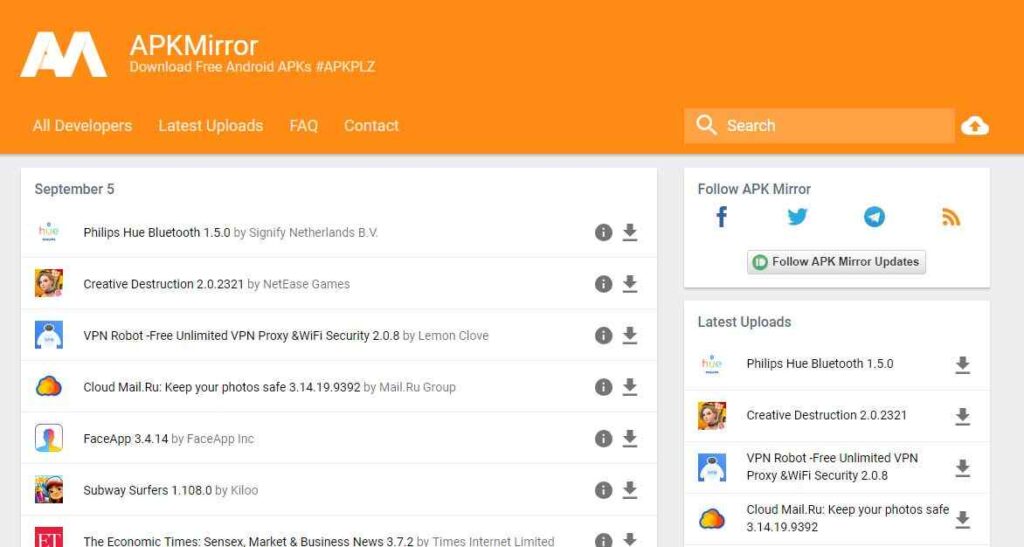Download Philips Hue Bluetooth from September 5 list
This screenshot has width=1024, height=547.
630,232
